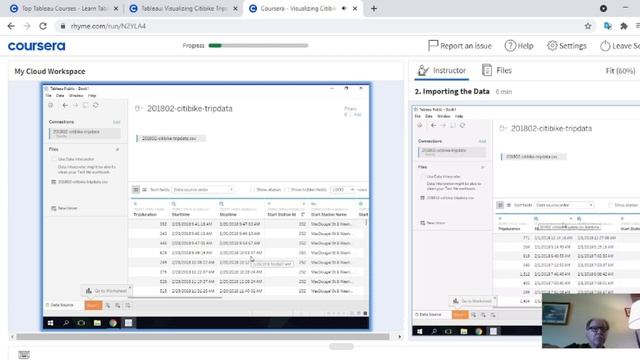Screen dimensions: 640x360
Task: Open File Explorer in workspace taskbar
Action: tap(97, 323)
